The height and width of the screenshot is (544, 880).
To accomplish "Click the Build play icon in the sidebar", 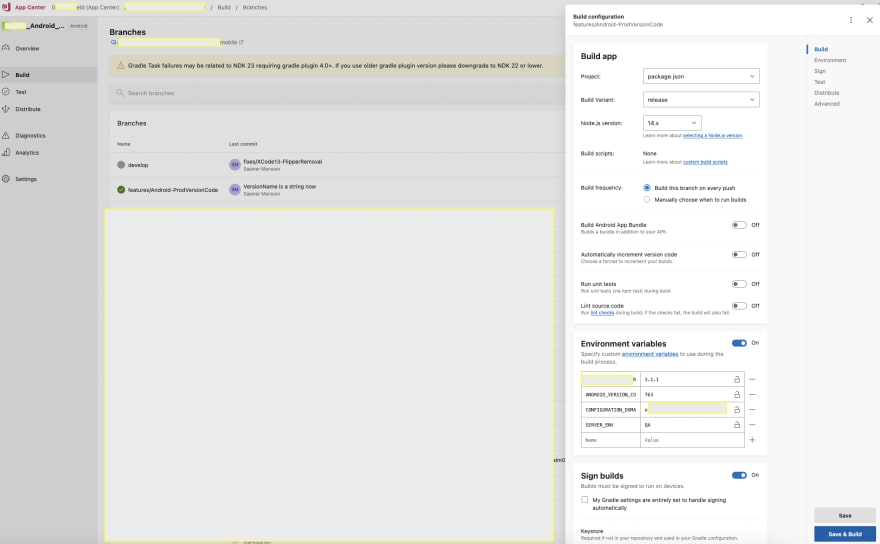I will (6, 74).
